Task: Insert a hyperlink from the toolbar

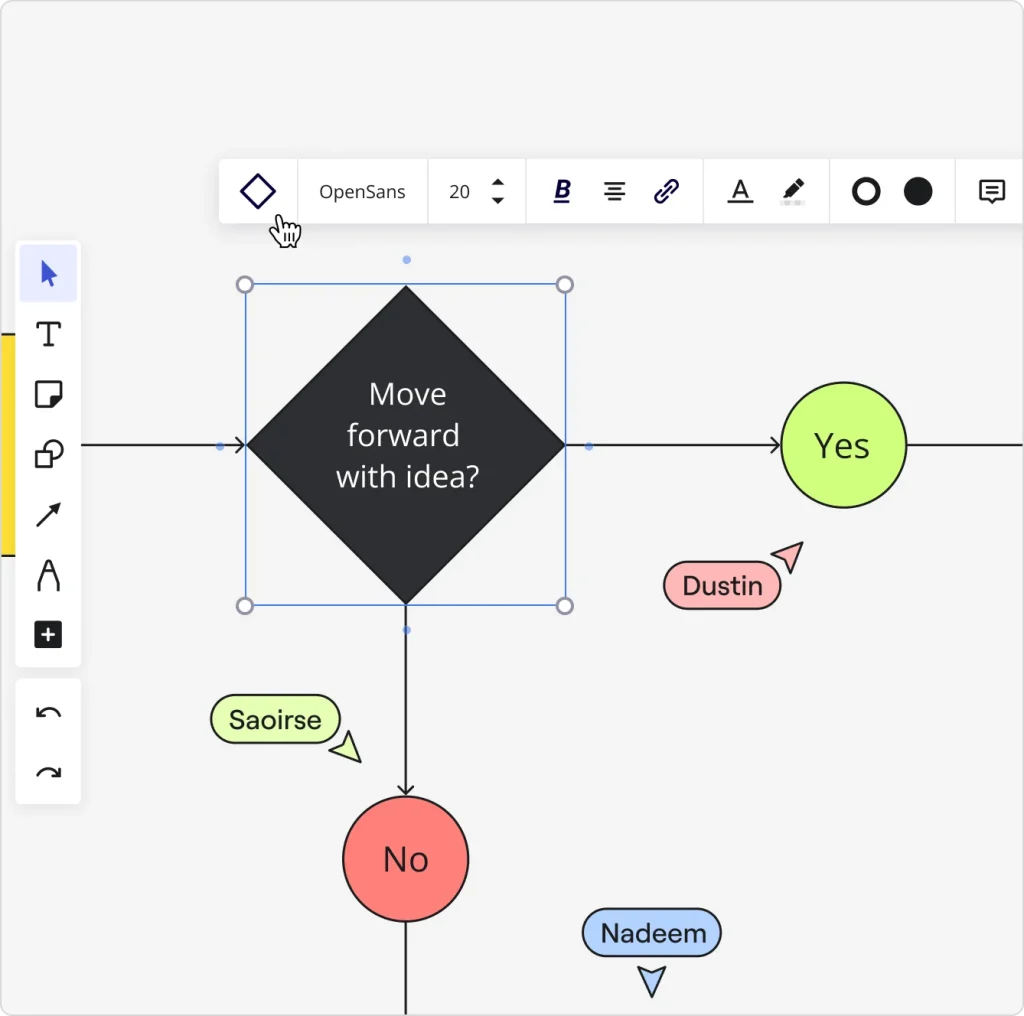Action: (x=666, y=191)
